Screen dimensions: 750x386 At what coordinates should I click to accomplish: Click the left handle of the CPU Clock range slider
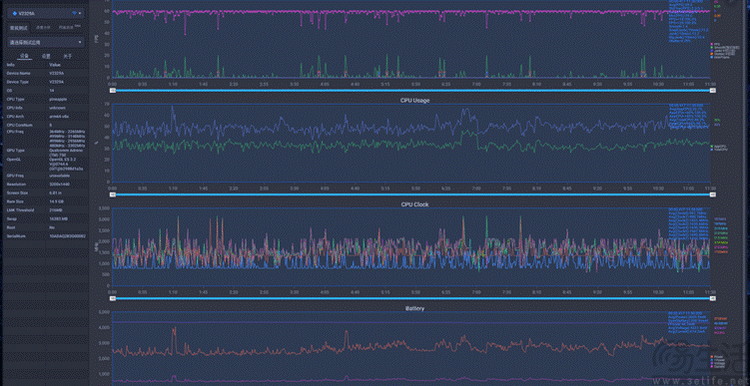(113, 298)
